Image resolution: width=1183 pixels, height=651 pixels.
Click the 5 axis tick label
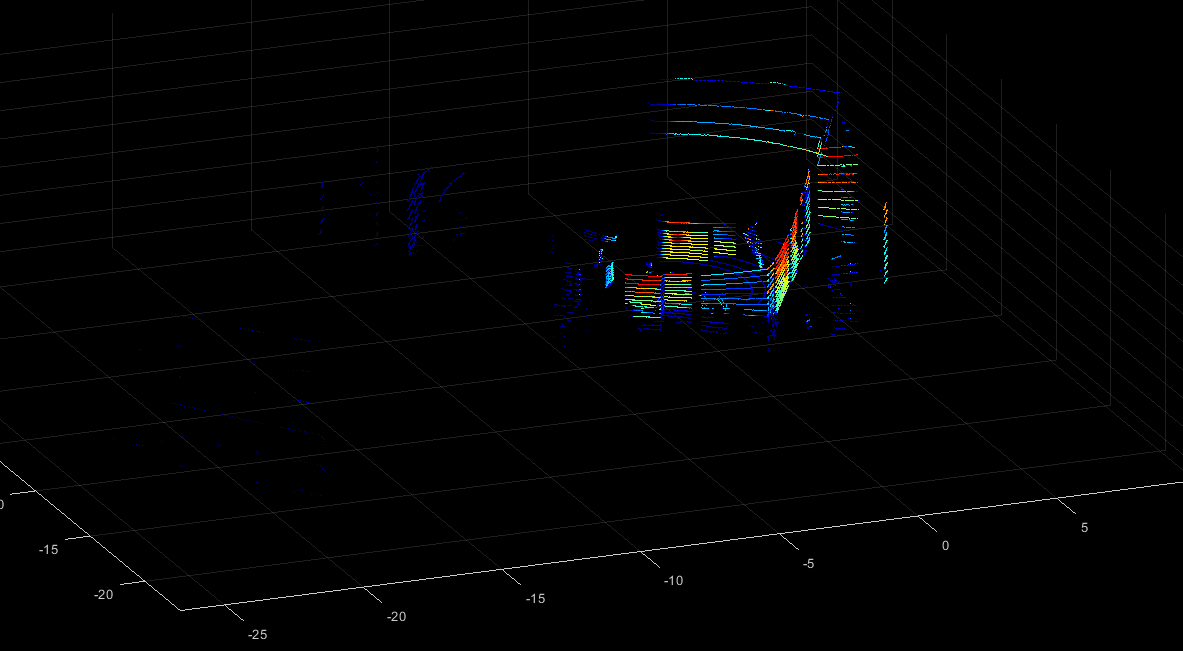click(1084, 527)
